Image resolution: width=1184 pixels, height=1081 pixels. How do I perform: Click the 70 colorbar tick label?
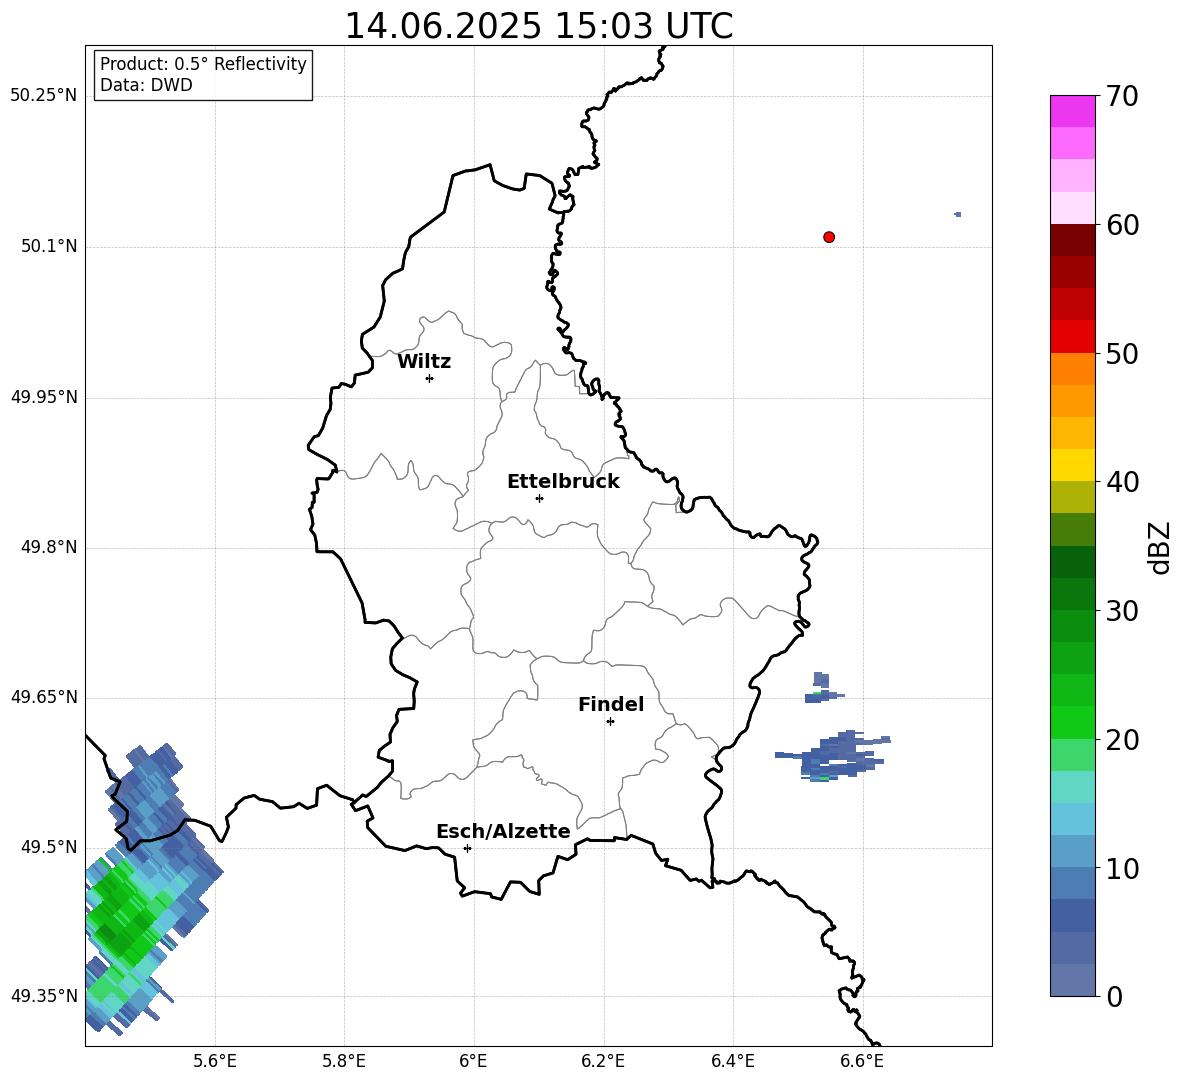coord(1121,96)
